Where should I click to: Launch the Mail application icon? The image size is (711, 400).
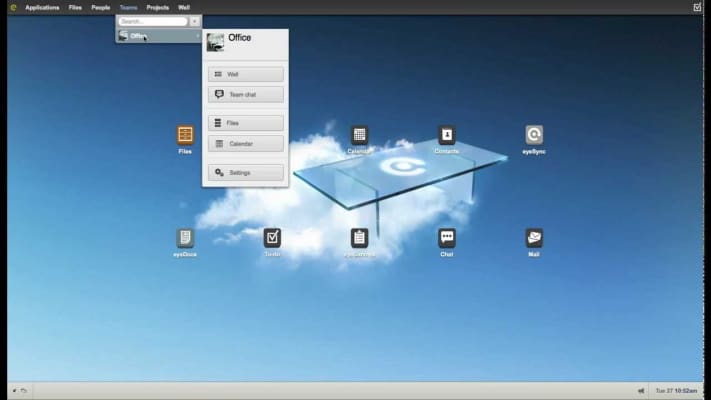click(x=534, y=238)
